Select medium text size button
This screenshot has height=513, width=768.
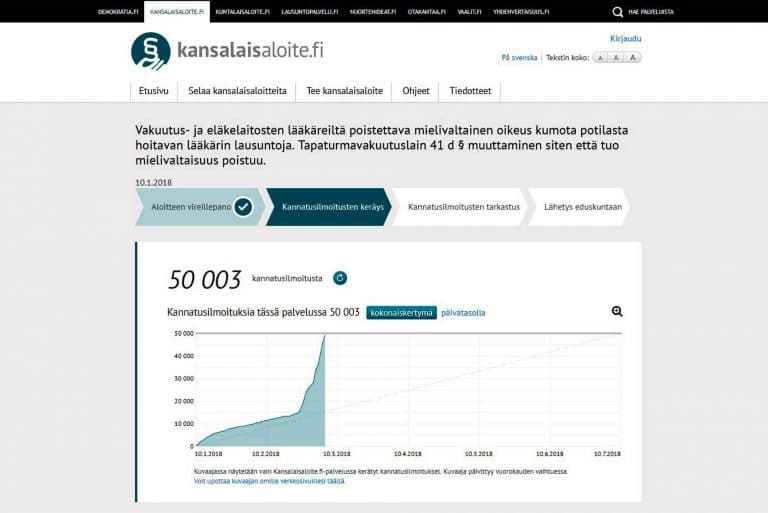pyautogui.click(x=617, y=58)
